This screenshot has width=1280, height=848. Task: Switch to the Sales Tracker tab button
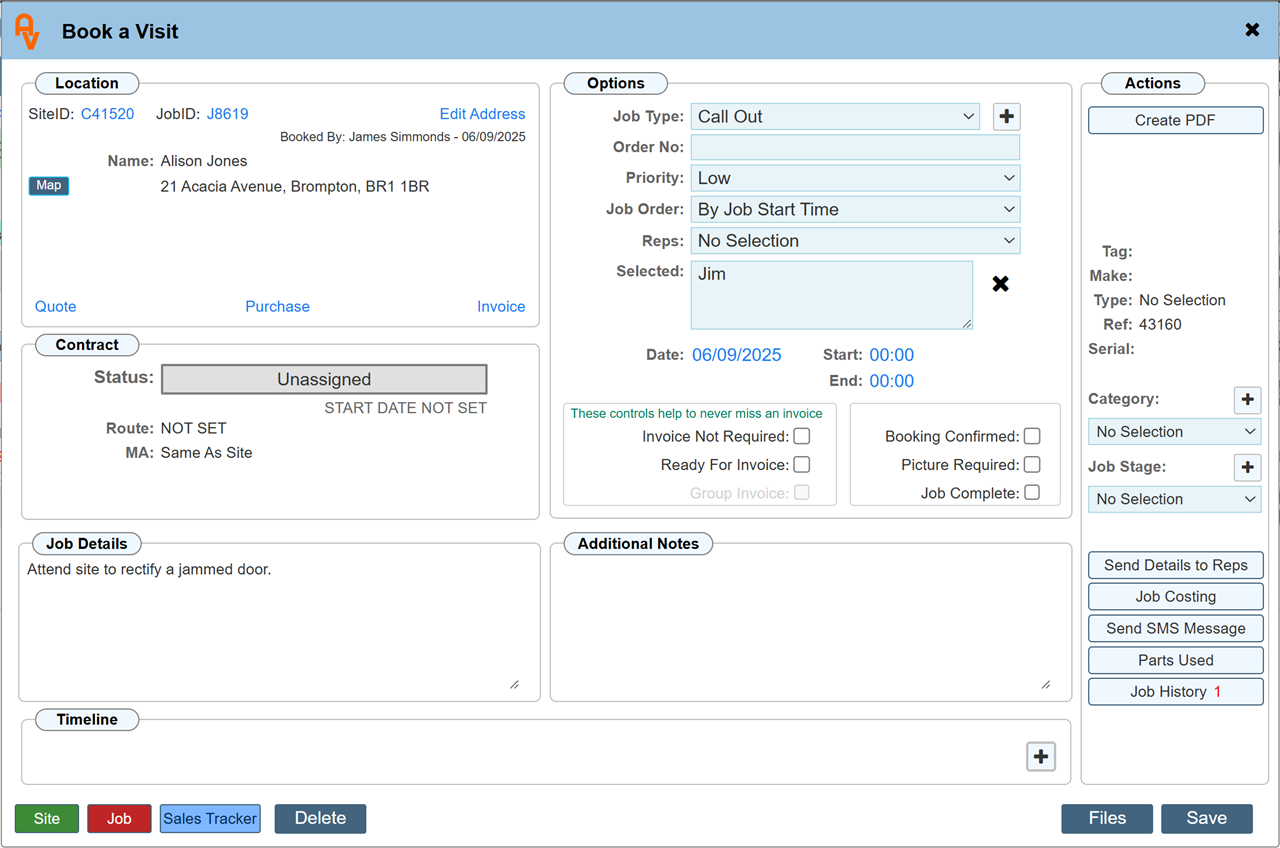point(210,819)
